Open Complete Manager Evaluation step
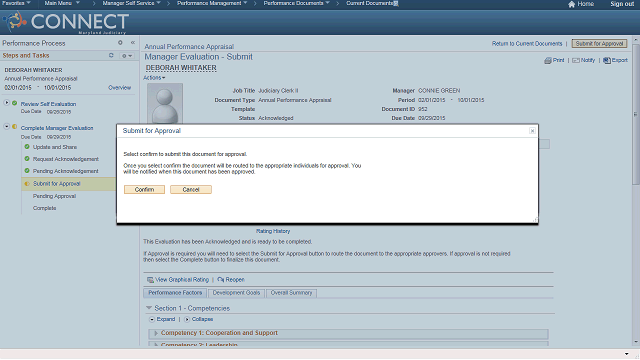The image size is (640, 360). click(x=57, y=128)
